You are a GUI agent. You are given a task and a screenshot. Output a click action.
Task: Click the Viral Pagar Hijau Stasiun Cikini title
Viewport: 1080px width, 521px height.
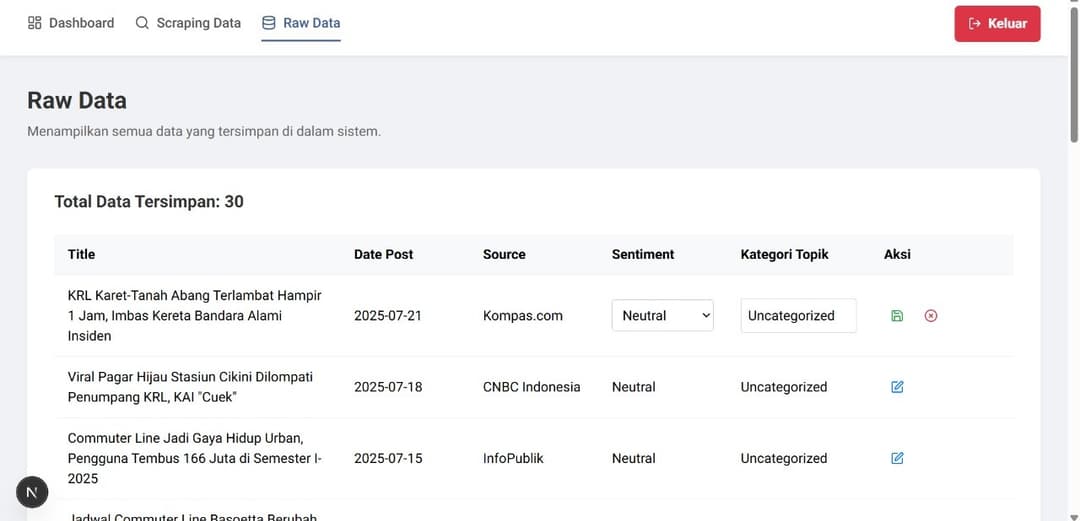point(190,387)
